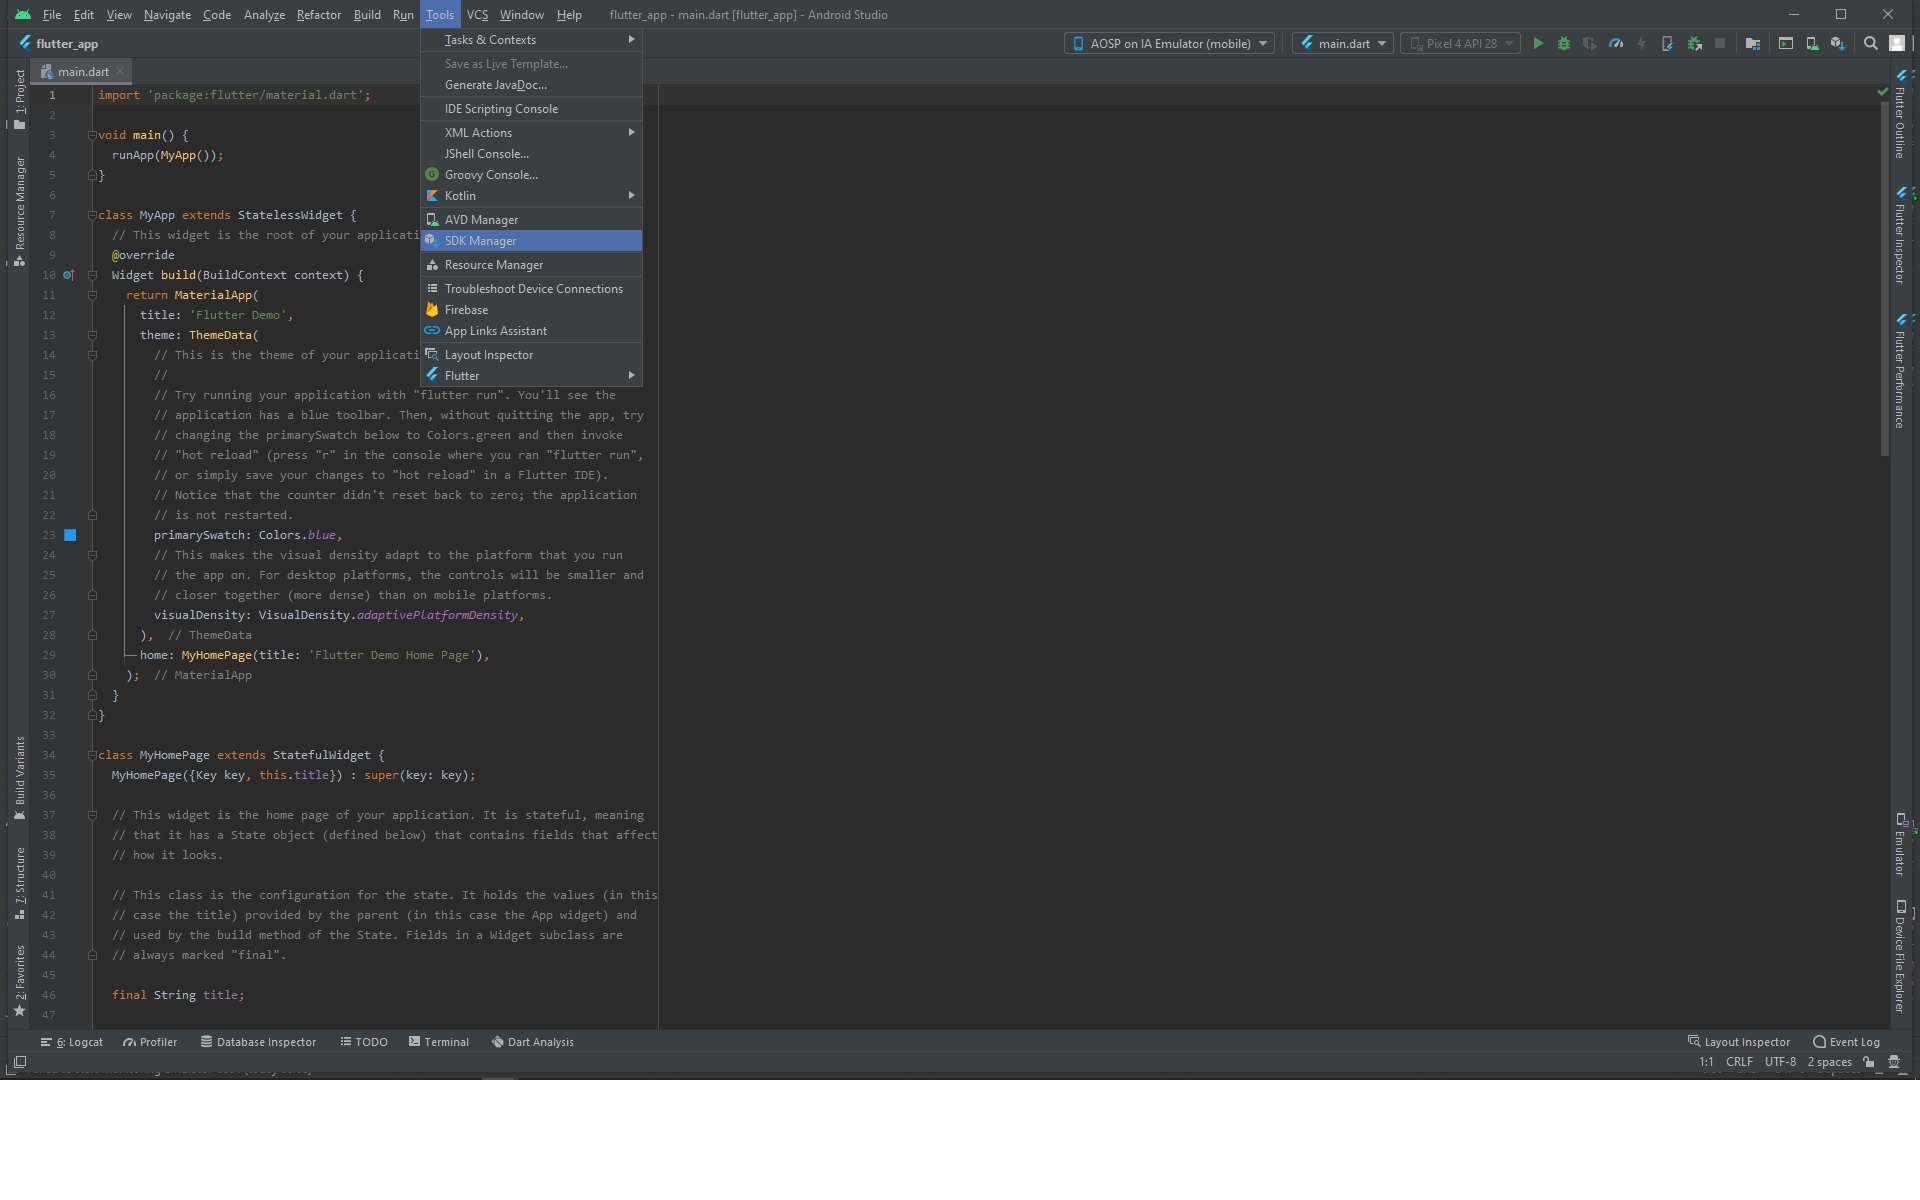Choose Troubleshoot Device Connections
Screen dimensions: 1920x1200
[531, 289]
